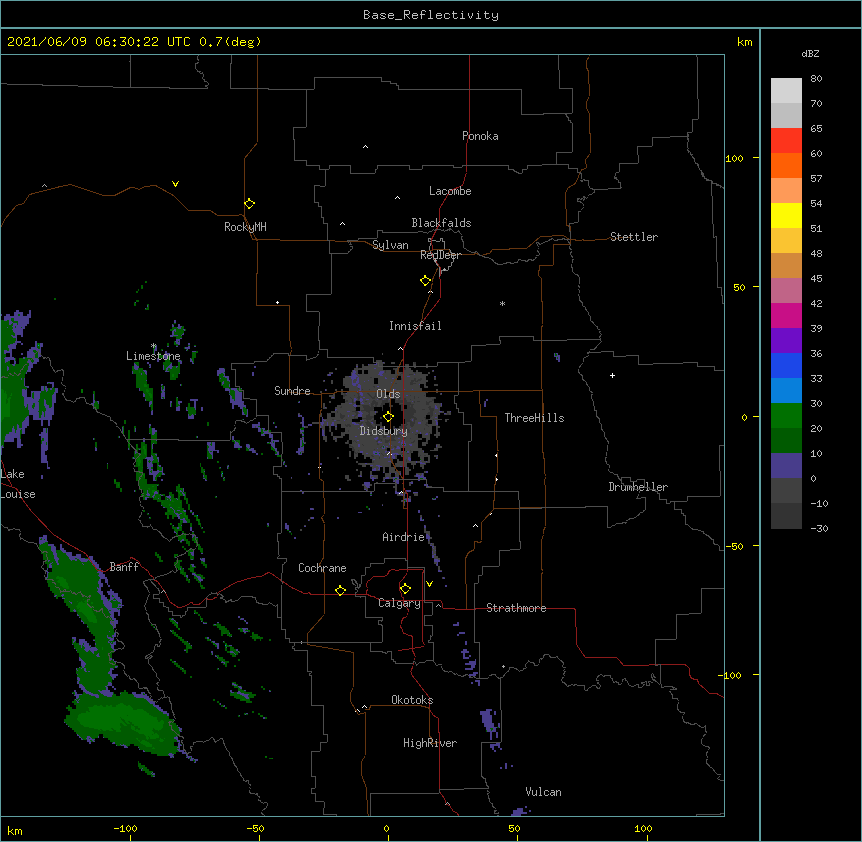Click the magenta 42 dBZ color swatch
The width and height of the screenshot is (862, 842).
click(x=786, y=315)
